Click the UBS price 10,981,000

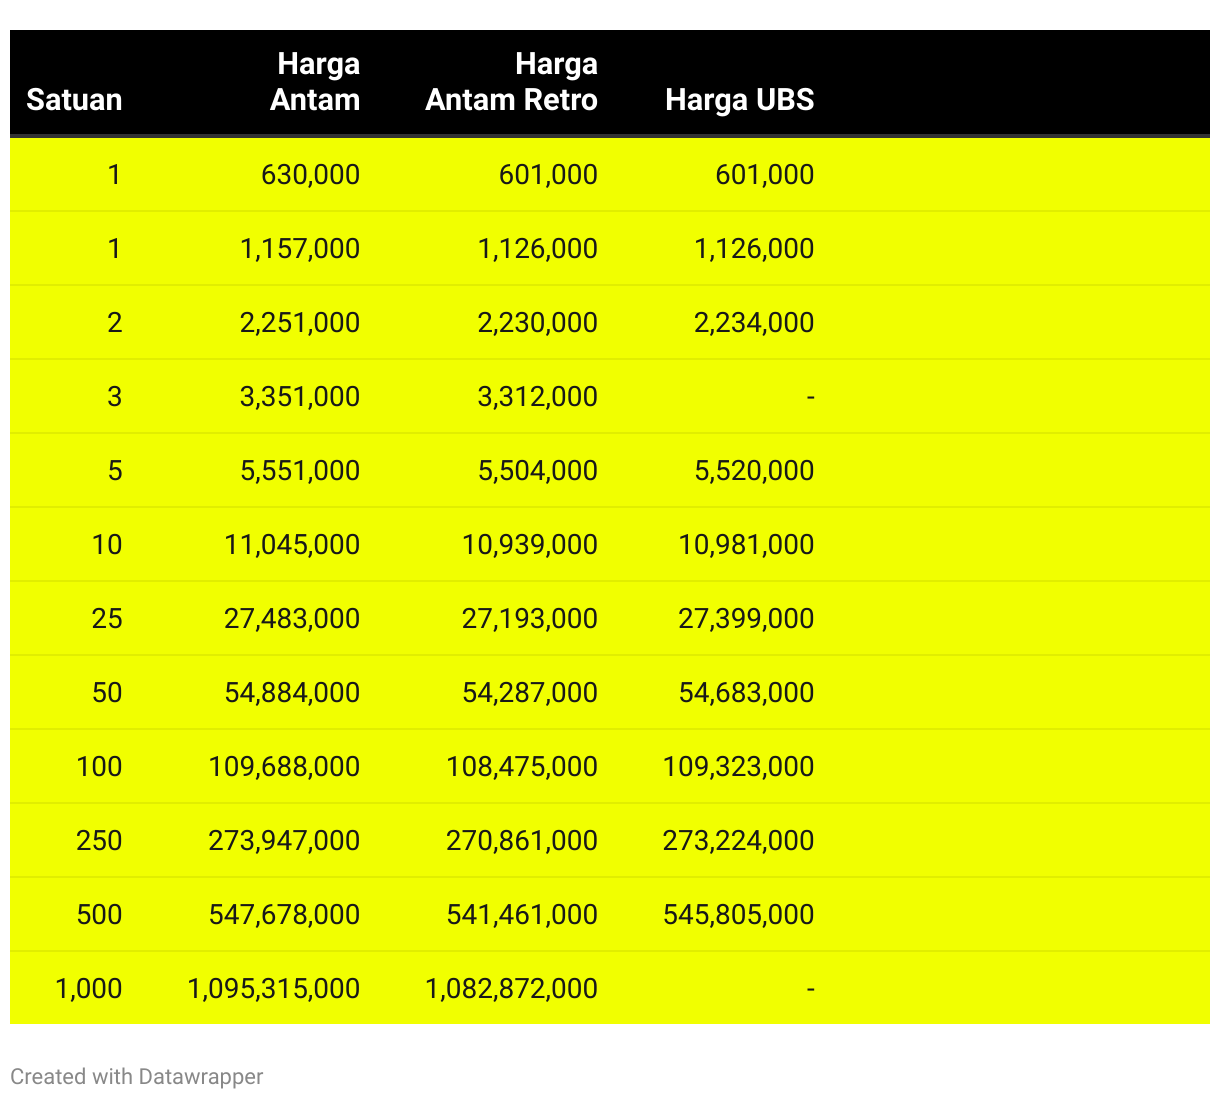pyautogui.click(x=747, y=545)
